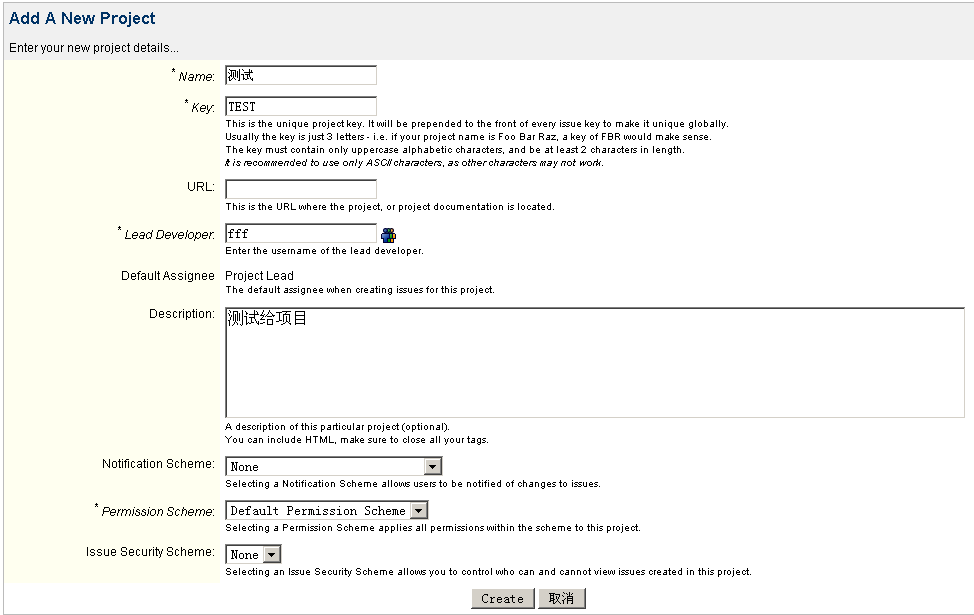The image size is (974, 615).
Task: Click the URL field label
Action: point(200,187)
